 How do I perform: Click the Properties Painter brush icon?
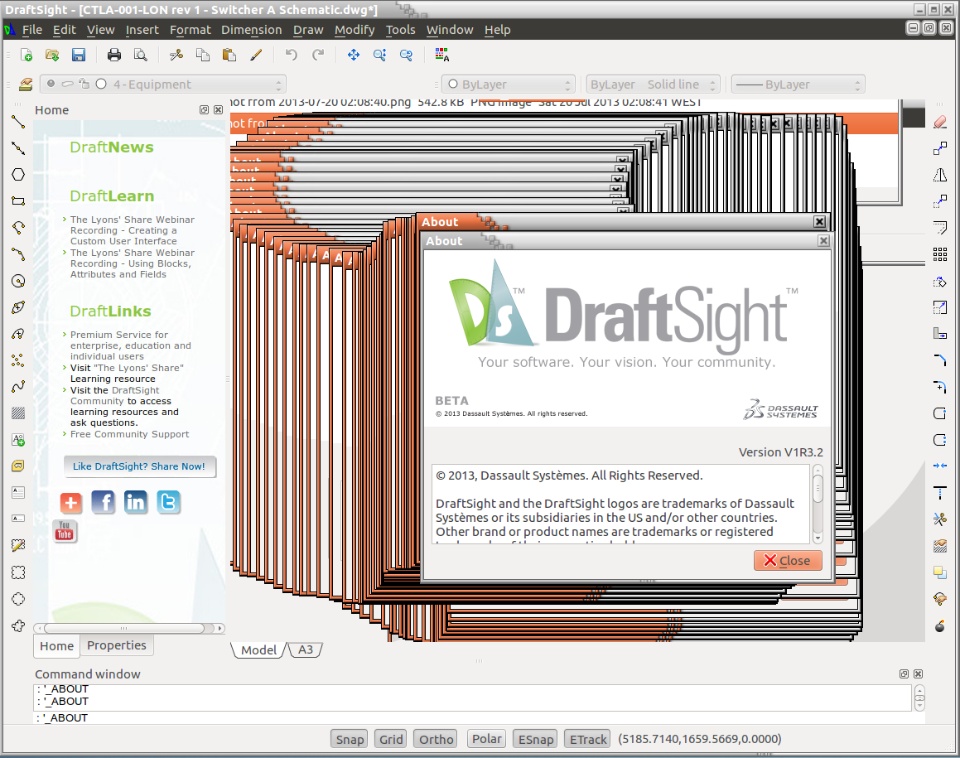[256, 55]
